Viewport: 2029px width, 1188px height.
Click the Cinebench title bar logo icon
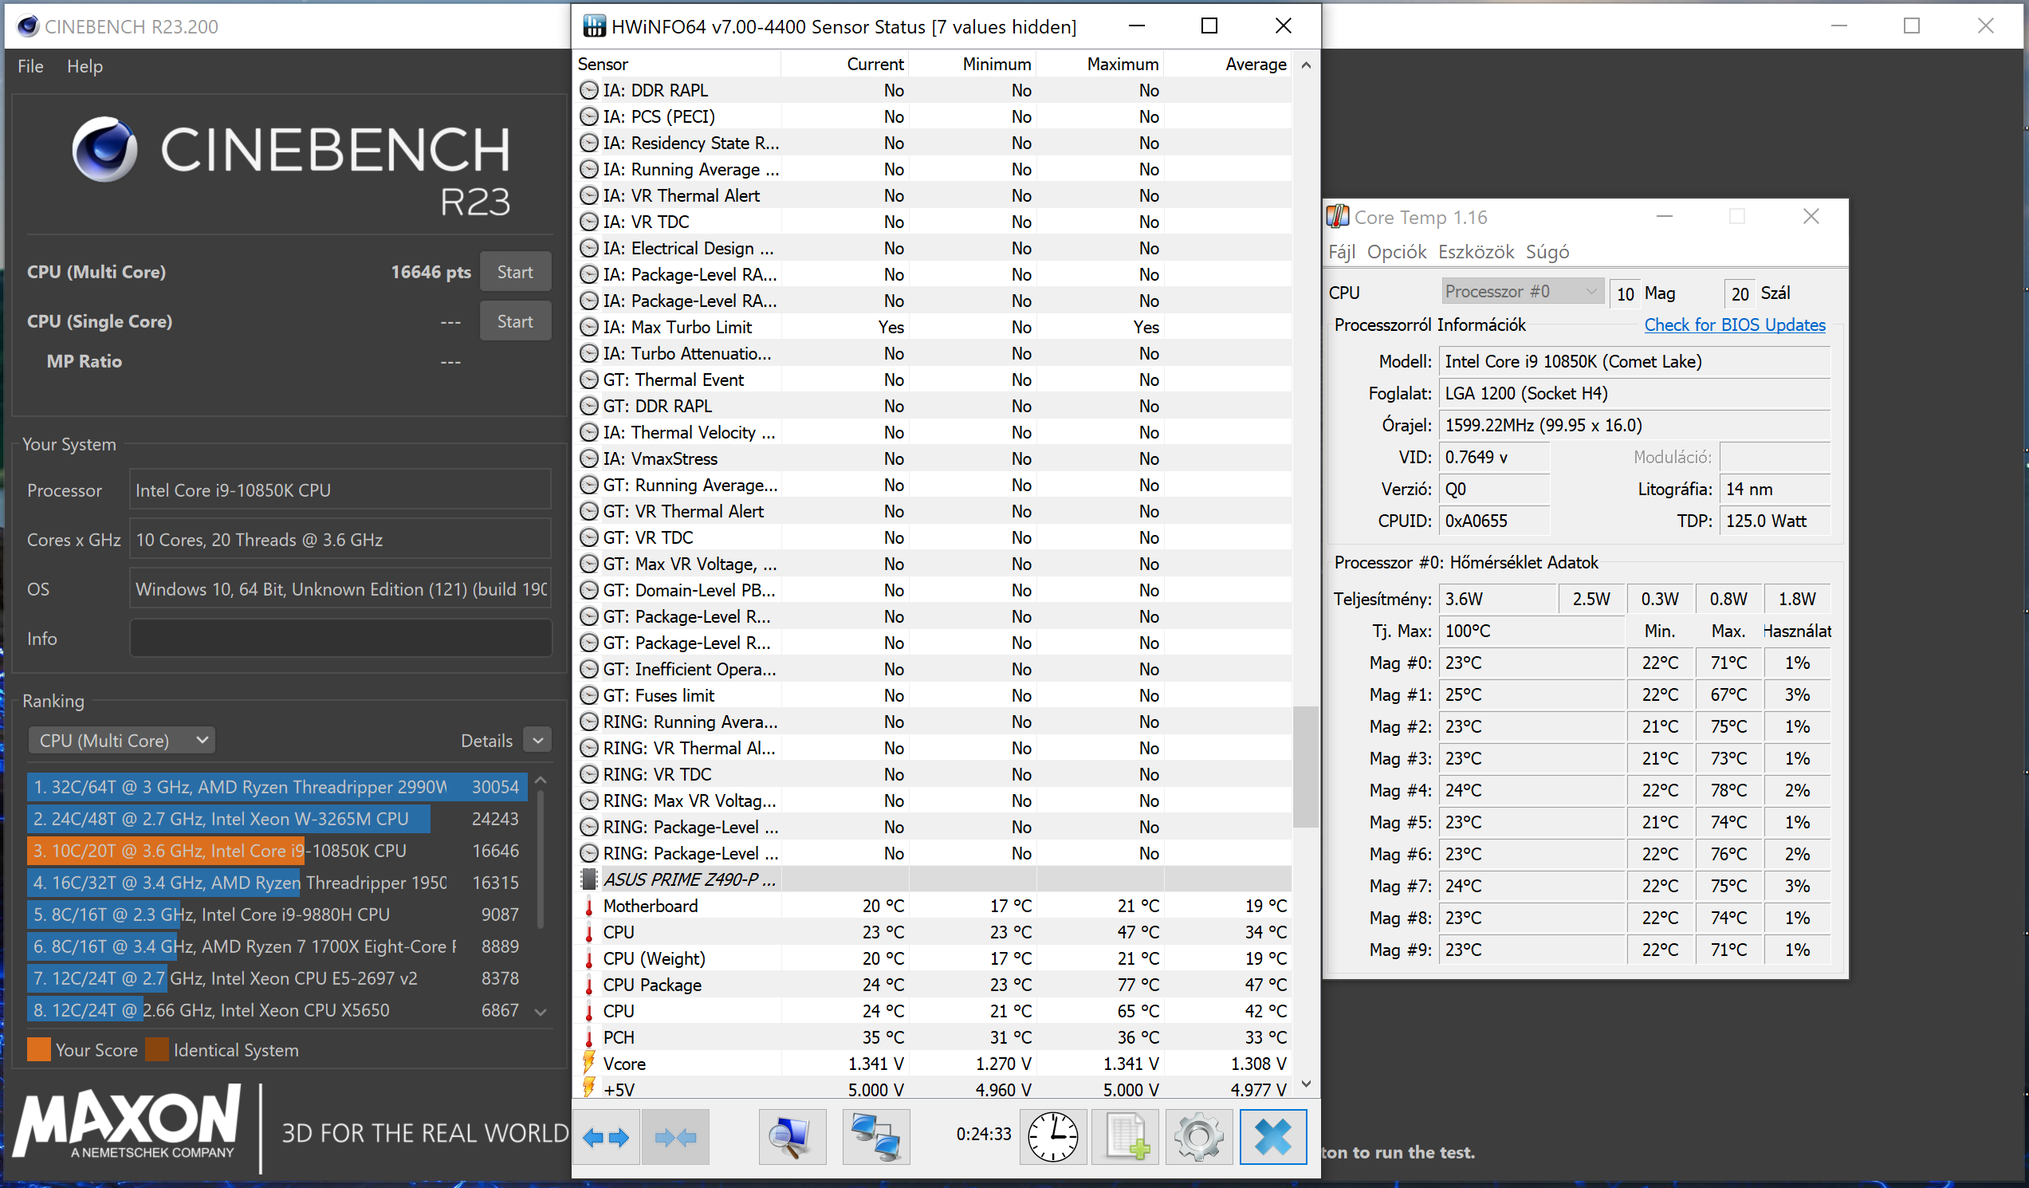point(28,26)
